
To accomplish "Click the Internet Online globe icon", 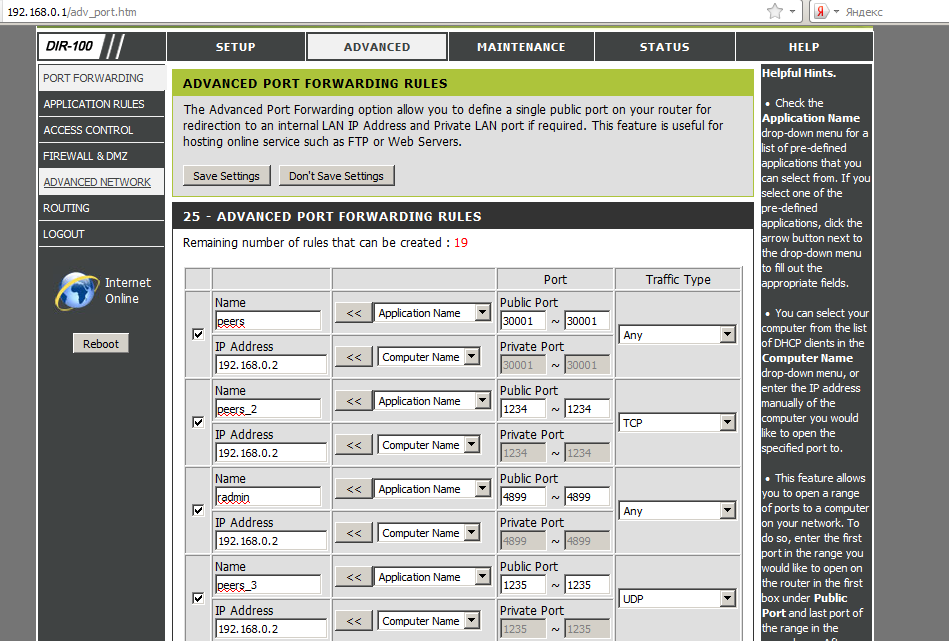I will (77, 290).
